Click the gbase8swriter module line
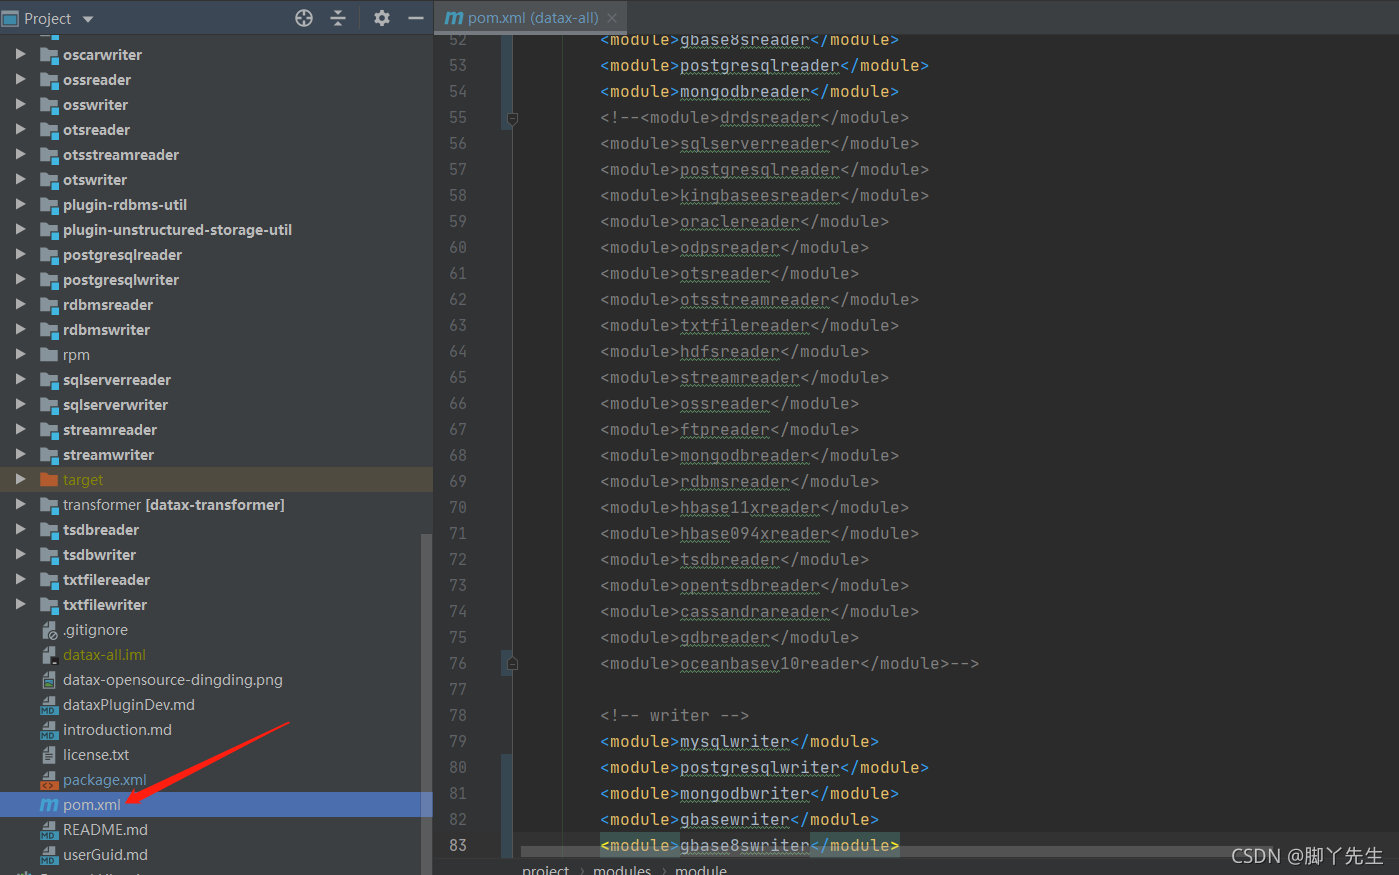The width and height of the screenshot is (1399, 875). click(x=749, y=845)
